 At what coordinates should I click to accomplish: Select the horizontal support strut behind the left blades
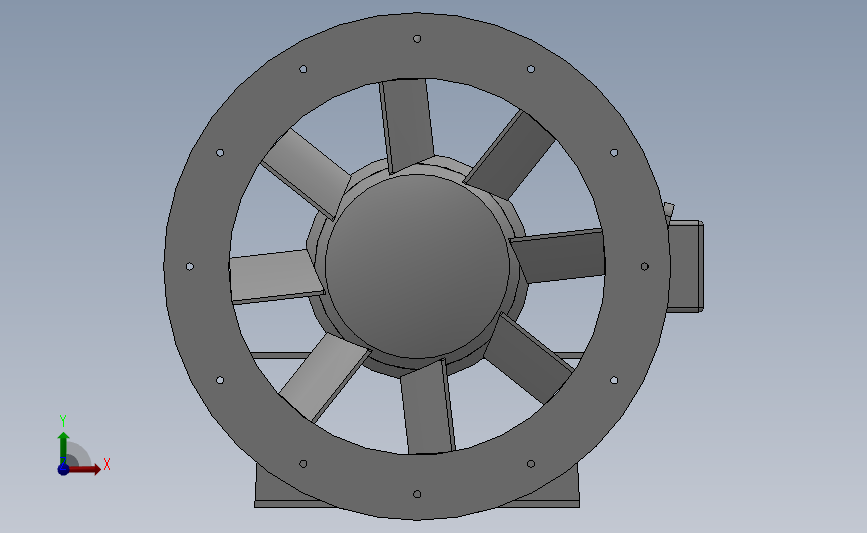click(x=281, y=356)
